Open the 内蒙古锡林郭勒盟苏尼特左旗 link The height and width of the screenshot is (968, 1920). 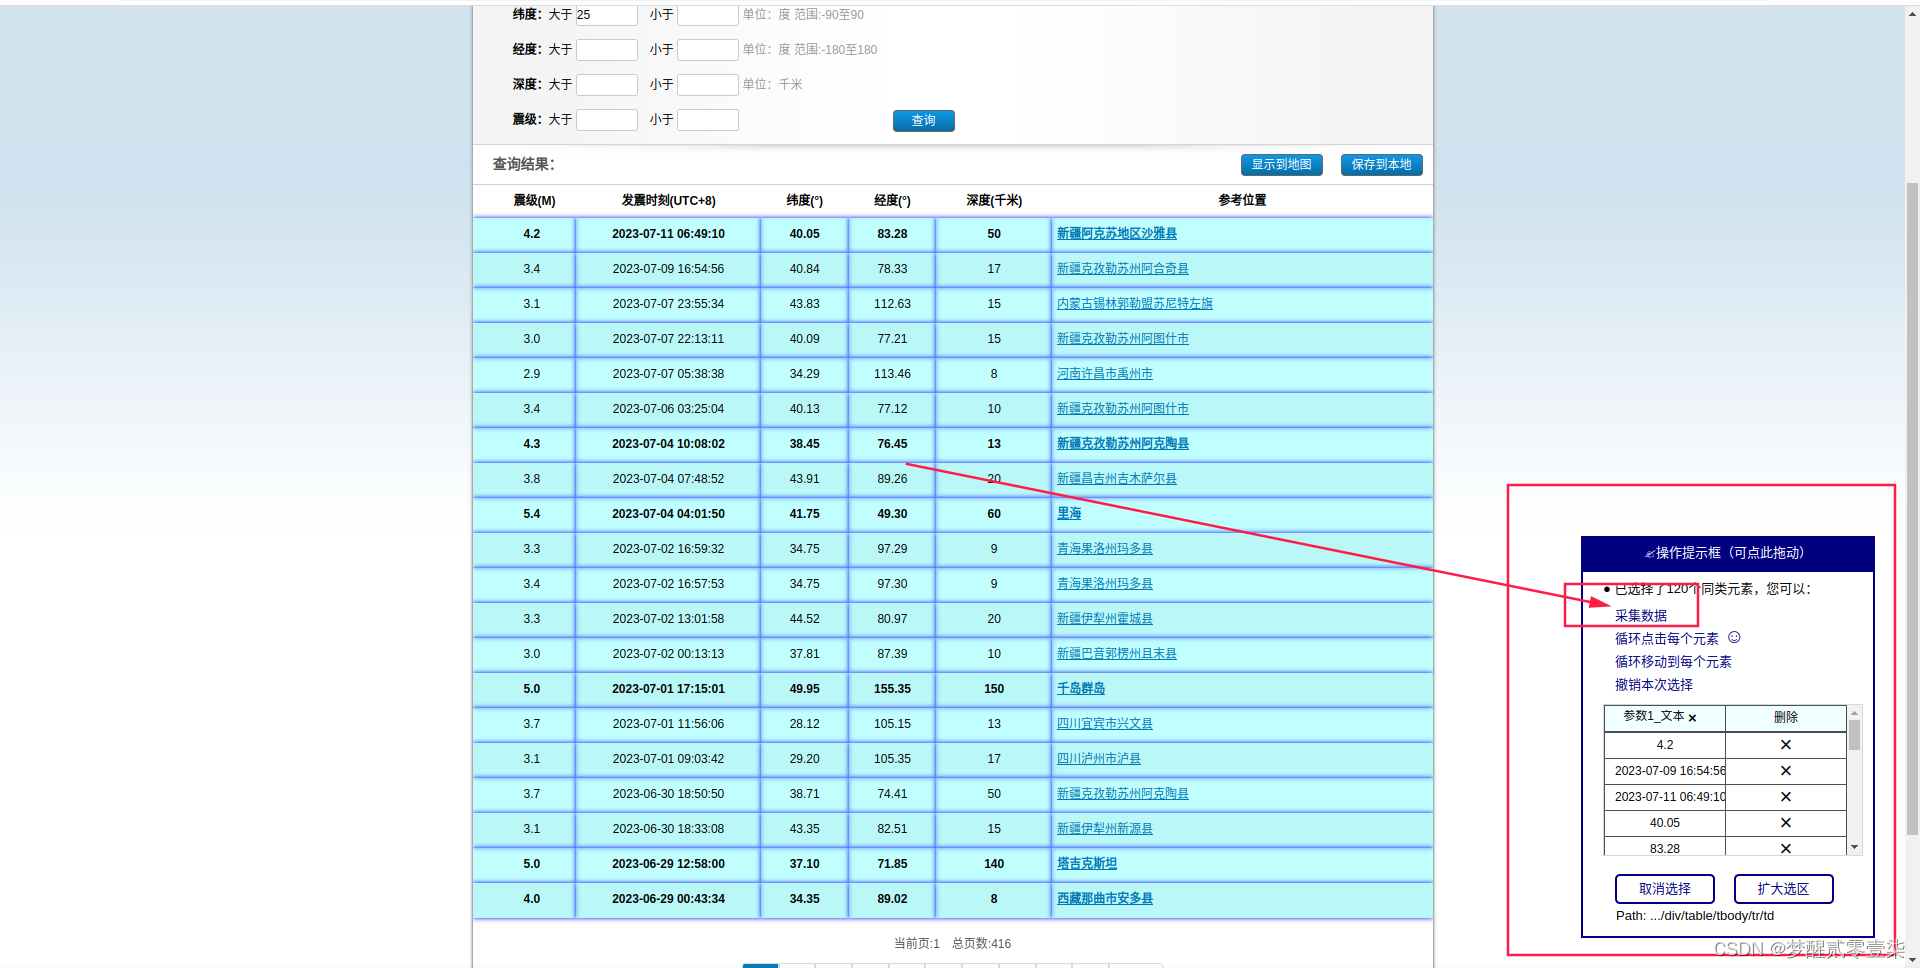click(1134, 304)
